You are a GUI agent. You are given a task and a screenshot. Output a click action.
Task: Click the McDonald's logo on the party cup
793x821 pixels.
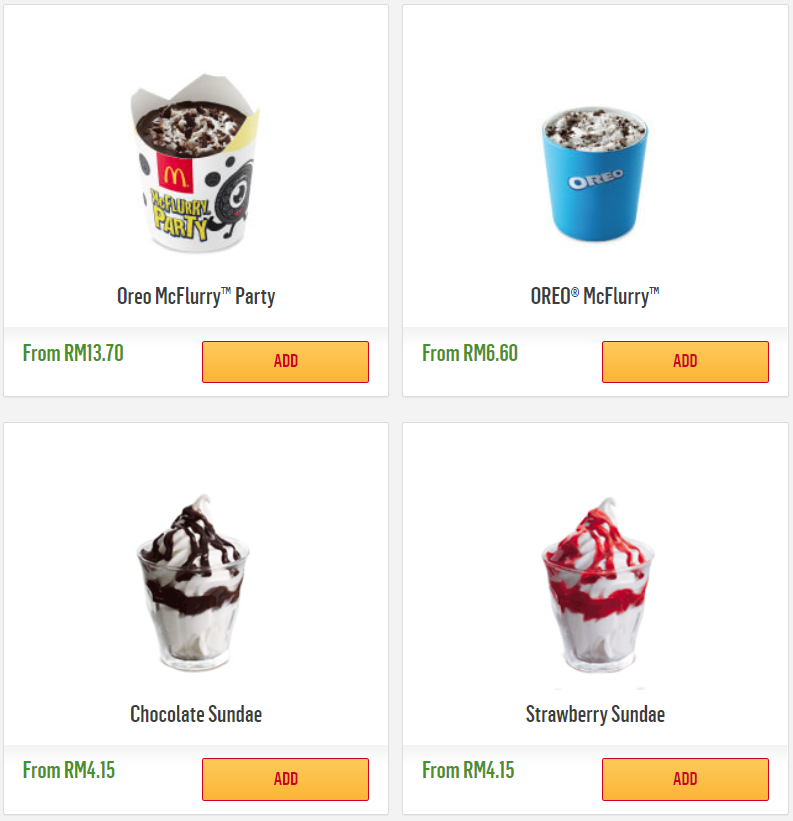175,174
